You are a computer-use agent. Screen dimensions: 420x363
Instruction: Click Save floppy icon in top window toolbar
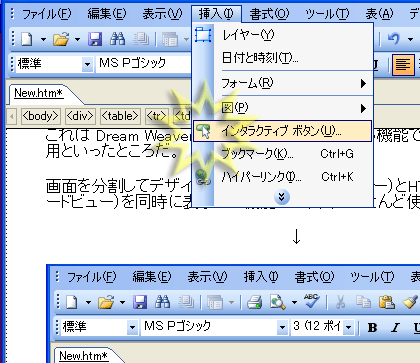click(95, 39)
